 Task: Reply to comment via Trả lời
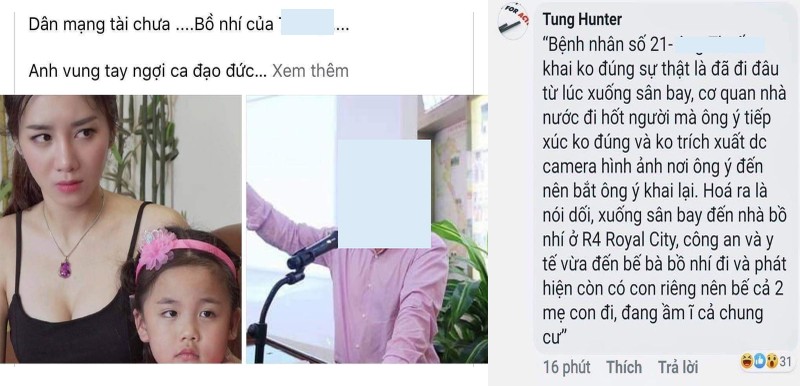678,367
